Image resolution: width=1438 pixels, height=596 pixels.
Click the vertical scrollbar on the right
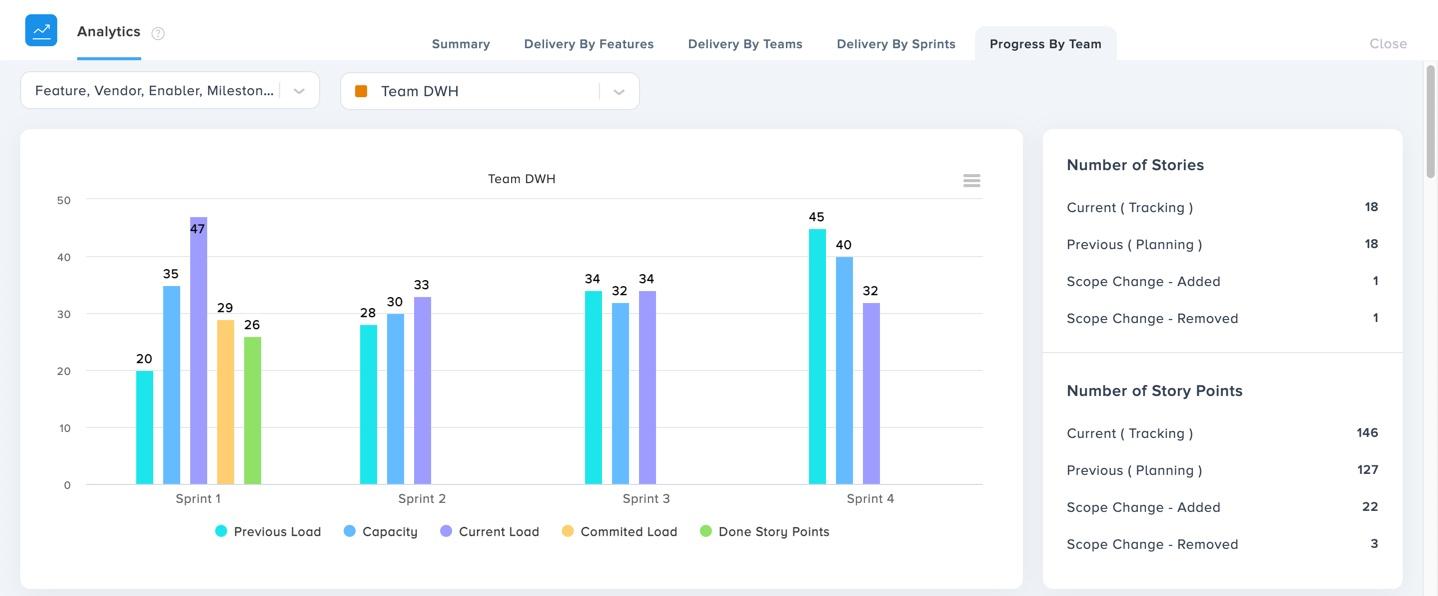tap(1430, 120)
